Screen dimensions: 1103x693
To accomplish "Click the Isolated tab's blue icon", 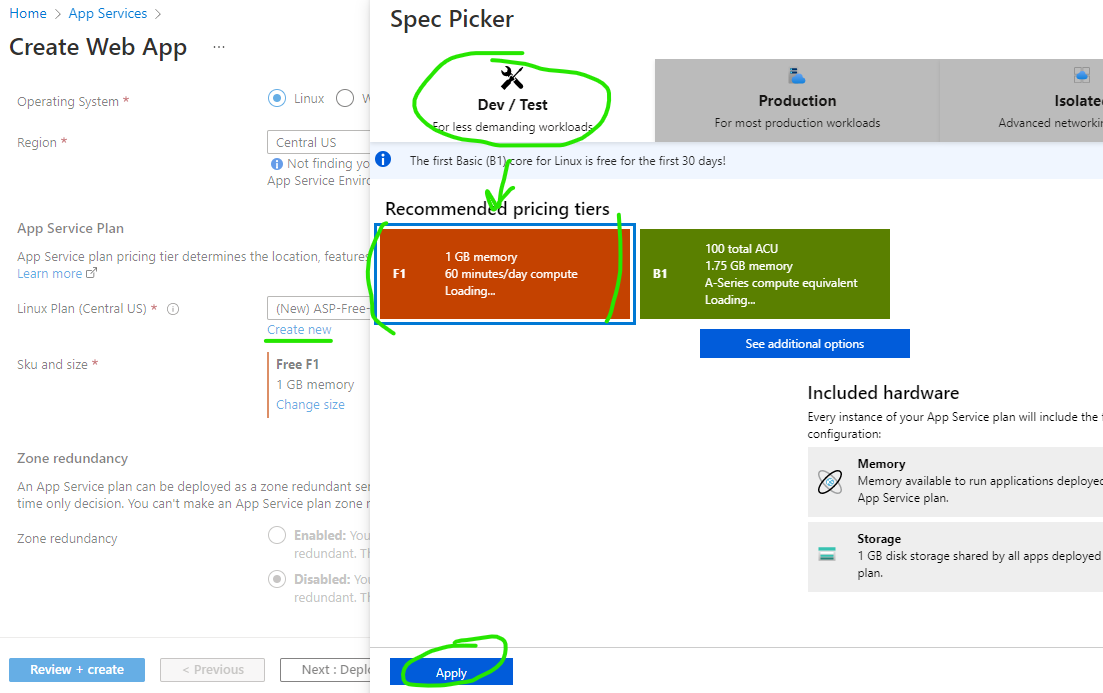I will [x=1081, y=75].
